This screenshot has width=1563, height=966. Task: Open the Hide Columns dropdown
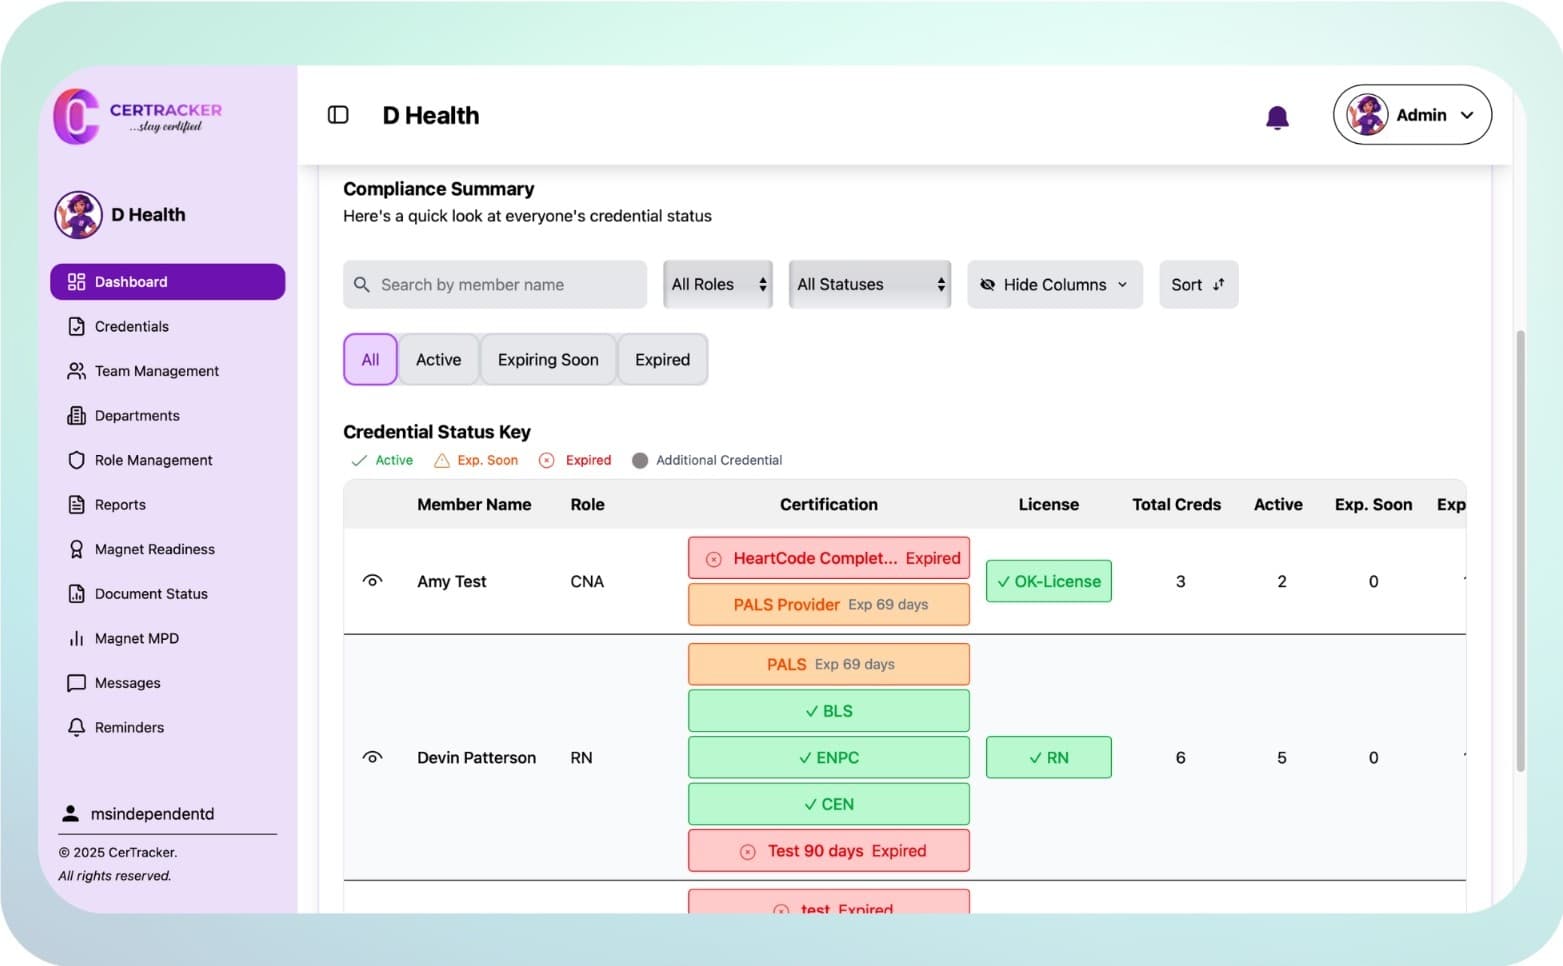click(1054, 284)
